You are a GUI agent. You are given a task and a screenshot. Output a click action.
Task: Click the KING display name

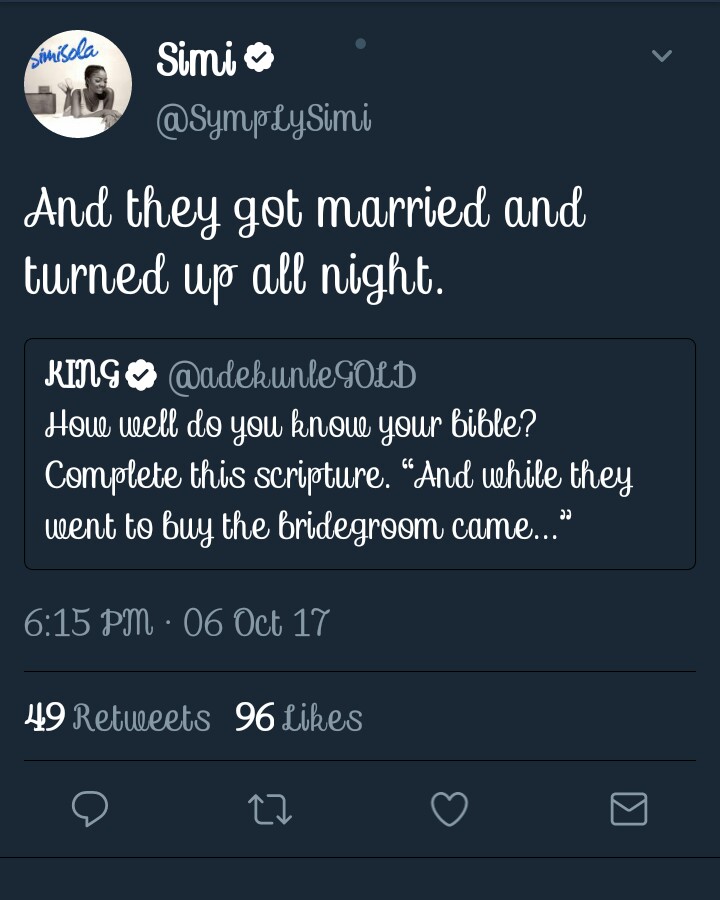point(82,376)
